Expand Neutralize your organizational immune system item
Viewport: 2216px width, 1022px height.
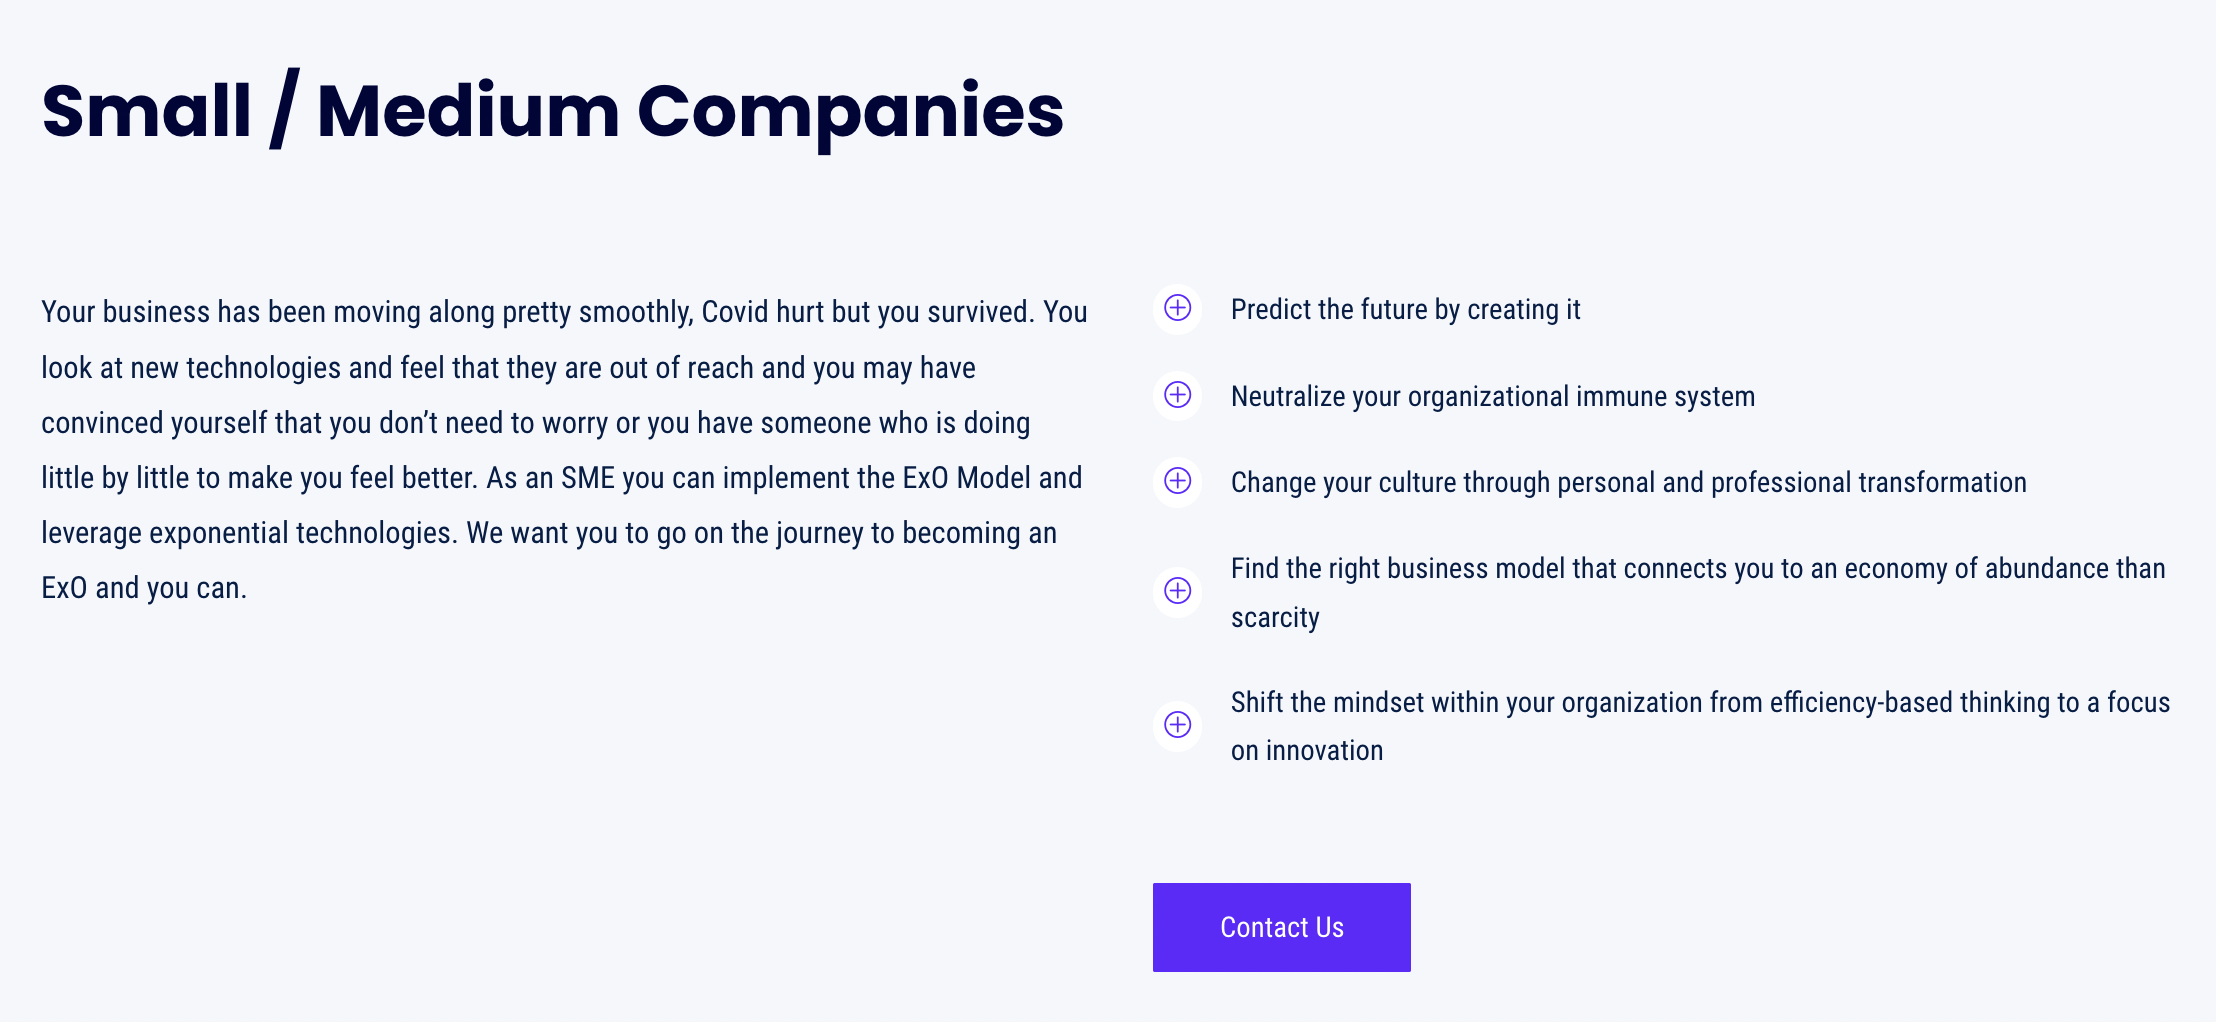1493,397
